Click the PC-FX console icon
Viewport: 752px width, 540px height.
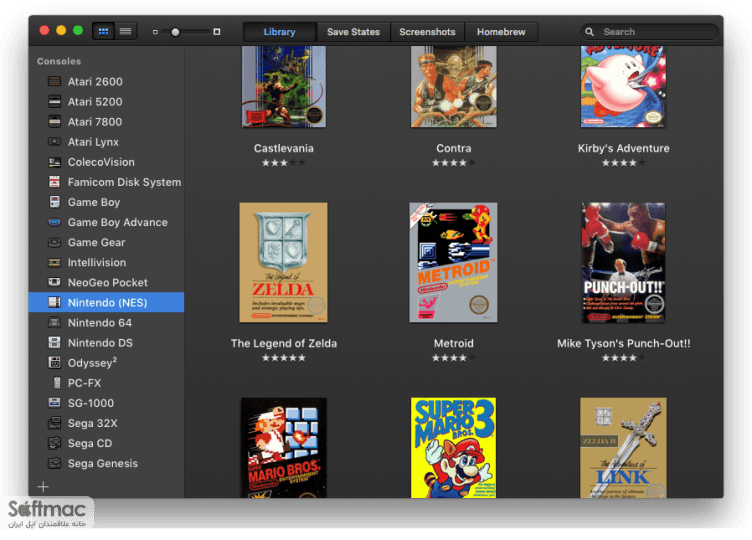click(57, 383)
